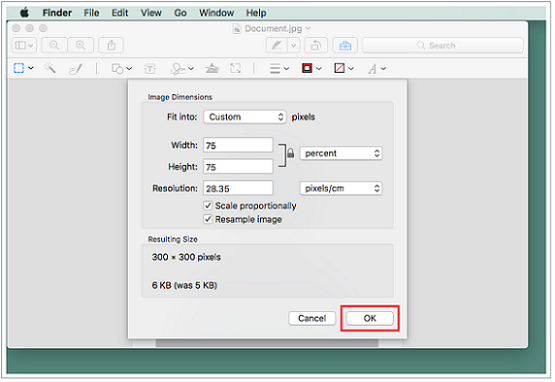Click the zoom out magnifier icon
Screen dimensions: 555x382
click(54, 45)
